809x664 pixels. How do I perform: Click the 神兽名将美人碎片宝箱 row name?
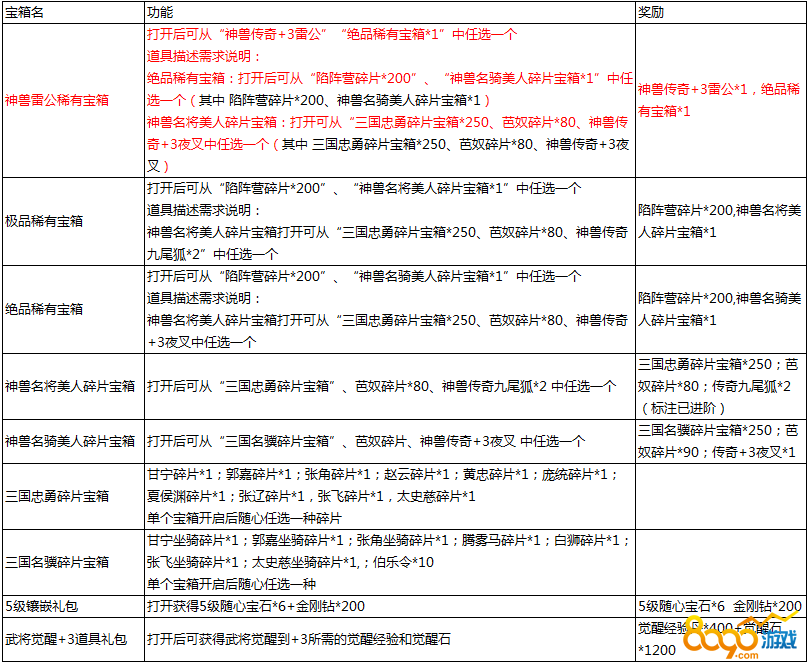point(70,386)
